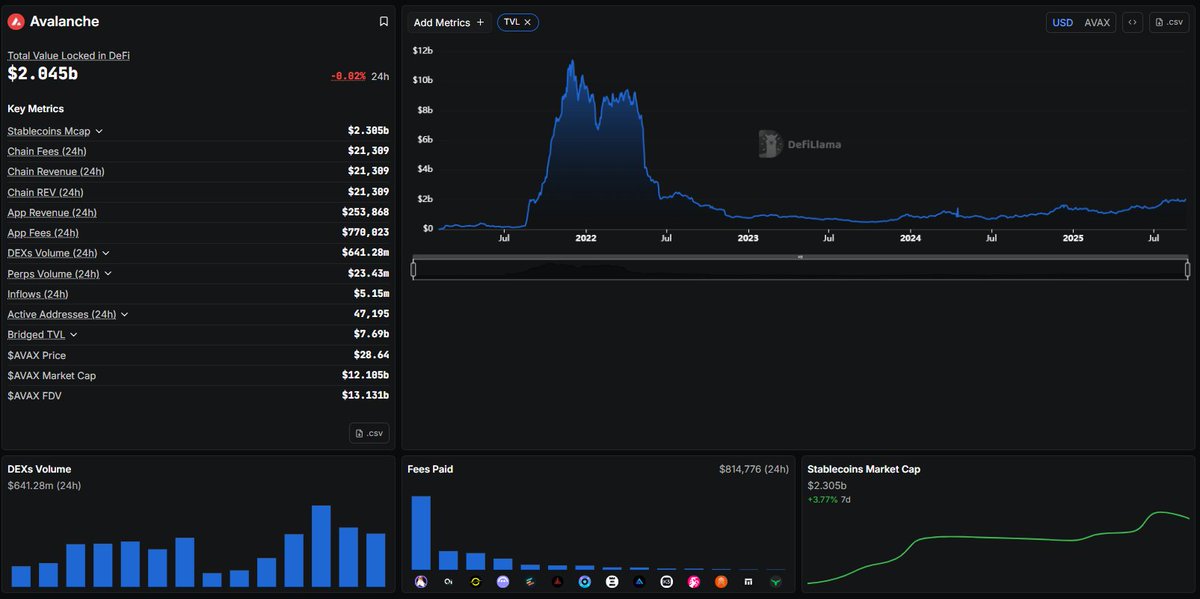Open the embed code icon on chart
1200x599 pixels.
pyautogui.click(x=1132, y=22)
